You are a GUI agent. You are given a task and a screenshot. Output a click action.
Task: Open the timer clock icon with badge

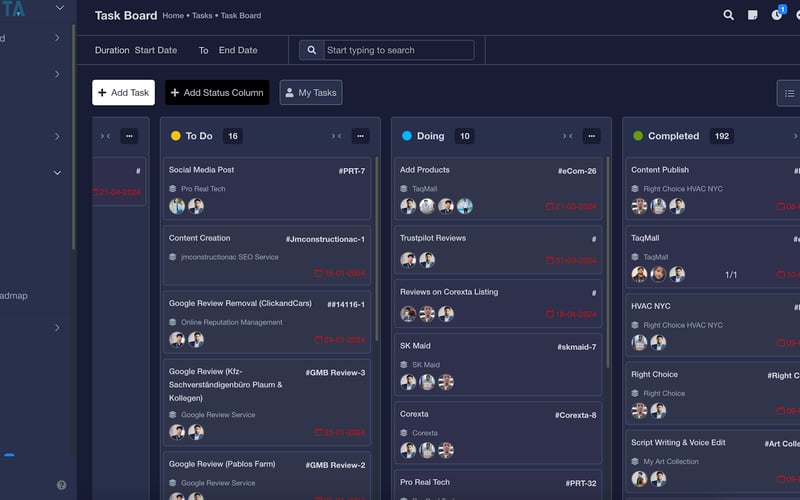click(x=777, y=15)
